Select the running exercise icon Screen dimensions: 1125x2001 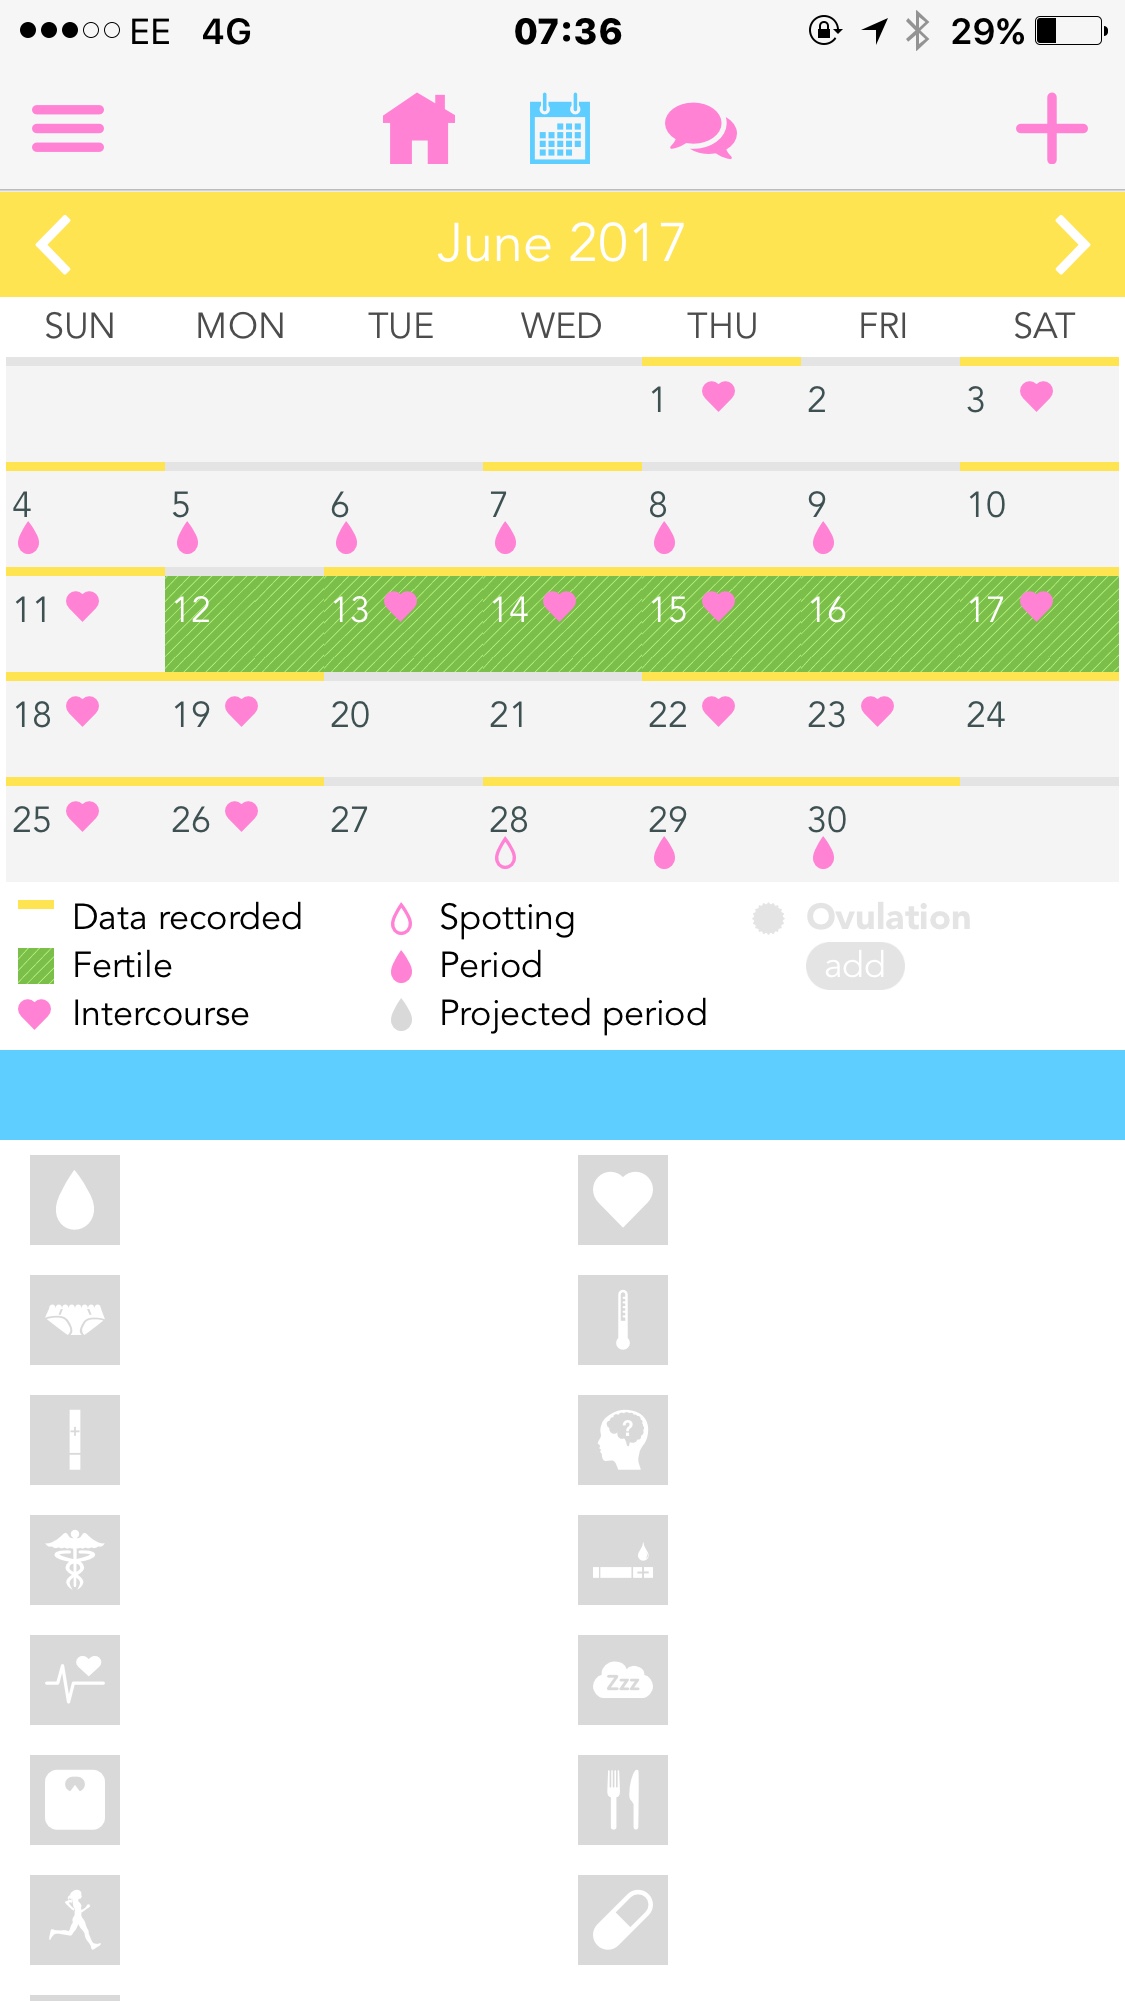point(75,1920)
